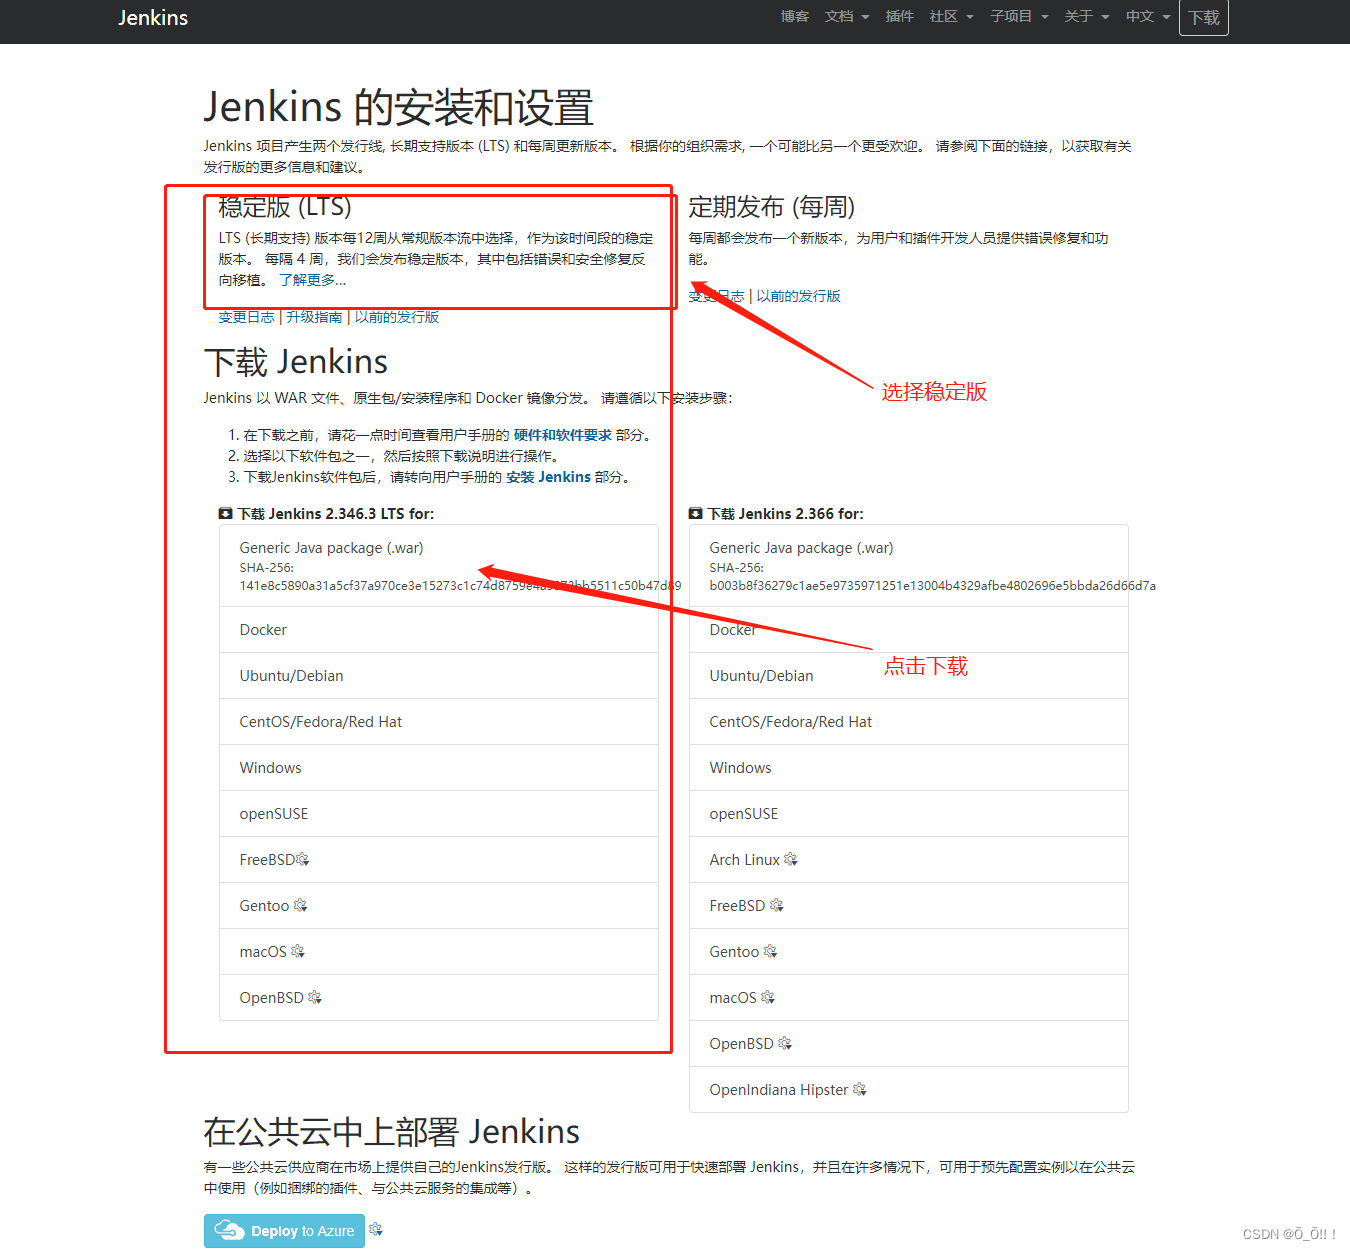This screenshot has width=1350, height=1250.
Task: Click third-party icon beside weekly OpenBSD
Action: [x=785, y=1044]
